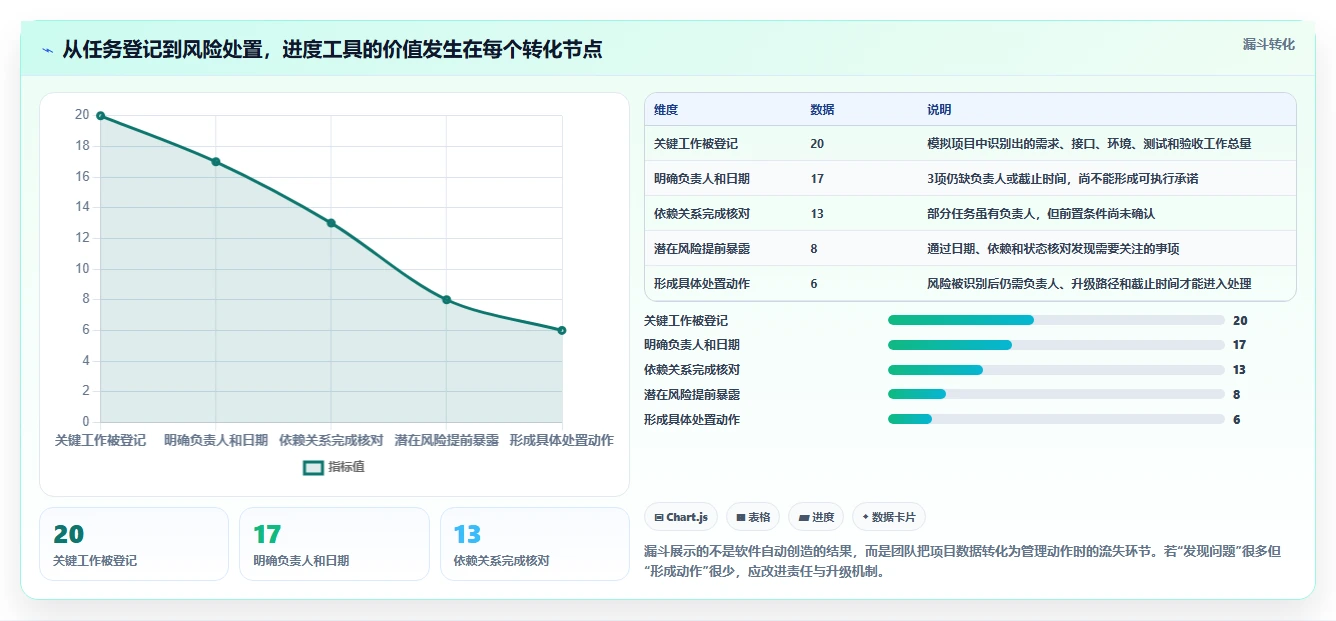Click progress label 潜在风险提前暴露
The width and height of the screenshot is (1336, 621).
(x=692, y=395)
